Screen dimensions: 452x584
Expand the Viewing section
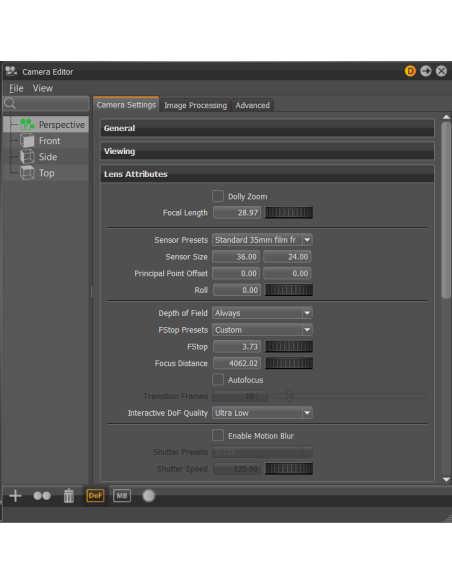pyautogui.click(x=267, y=151)
